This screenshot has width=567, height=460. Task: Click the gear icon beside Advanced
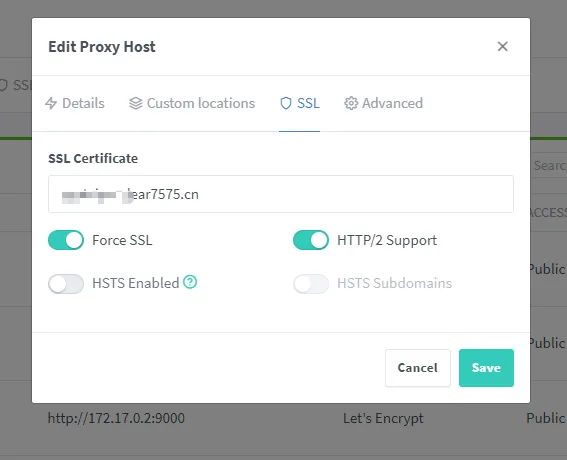[x=351, y=103]
